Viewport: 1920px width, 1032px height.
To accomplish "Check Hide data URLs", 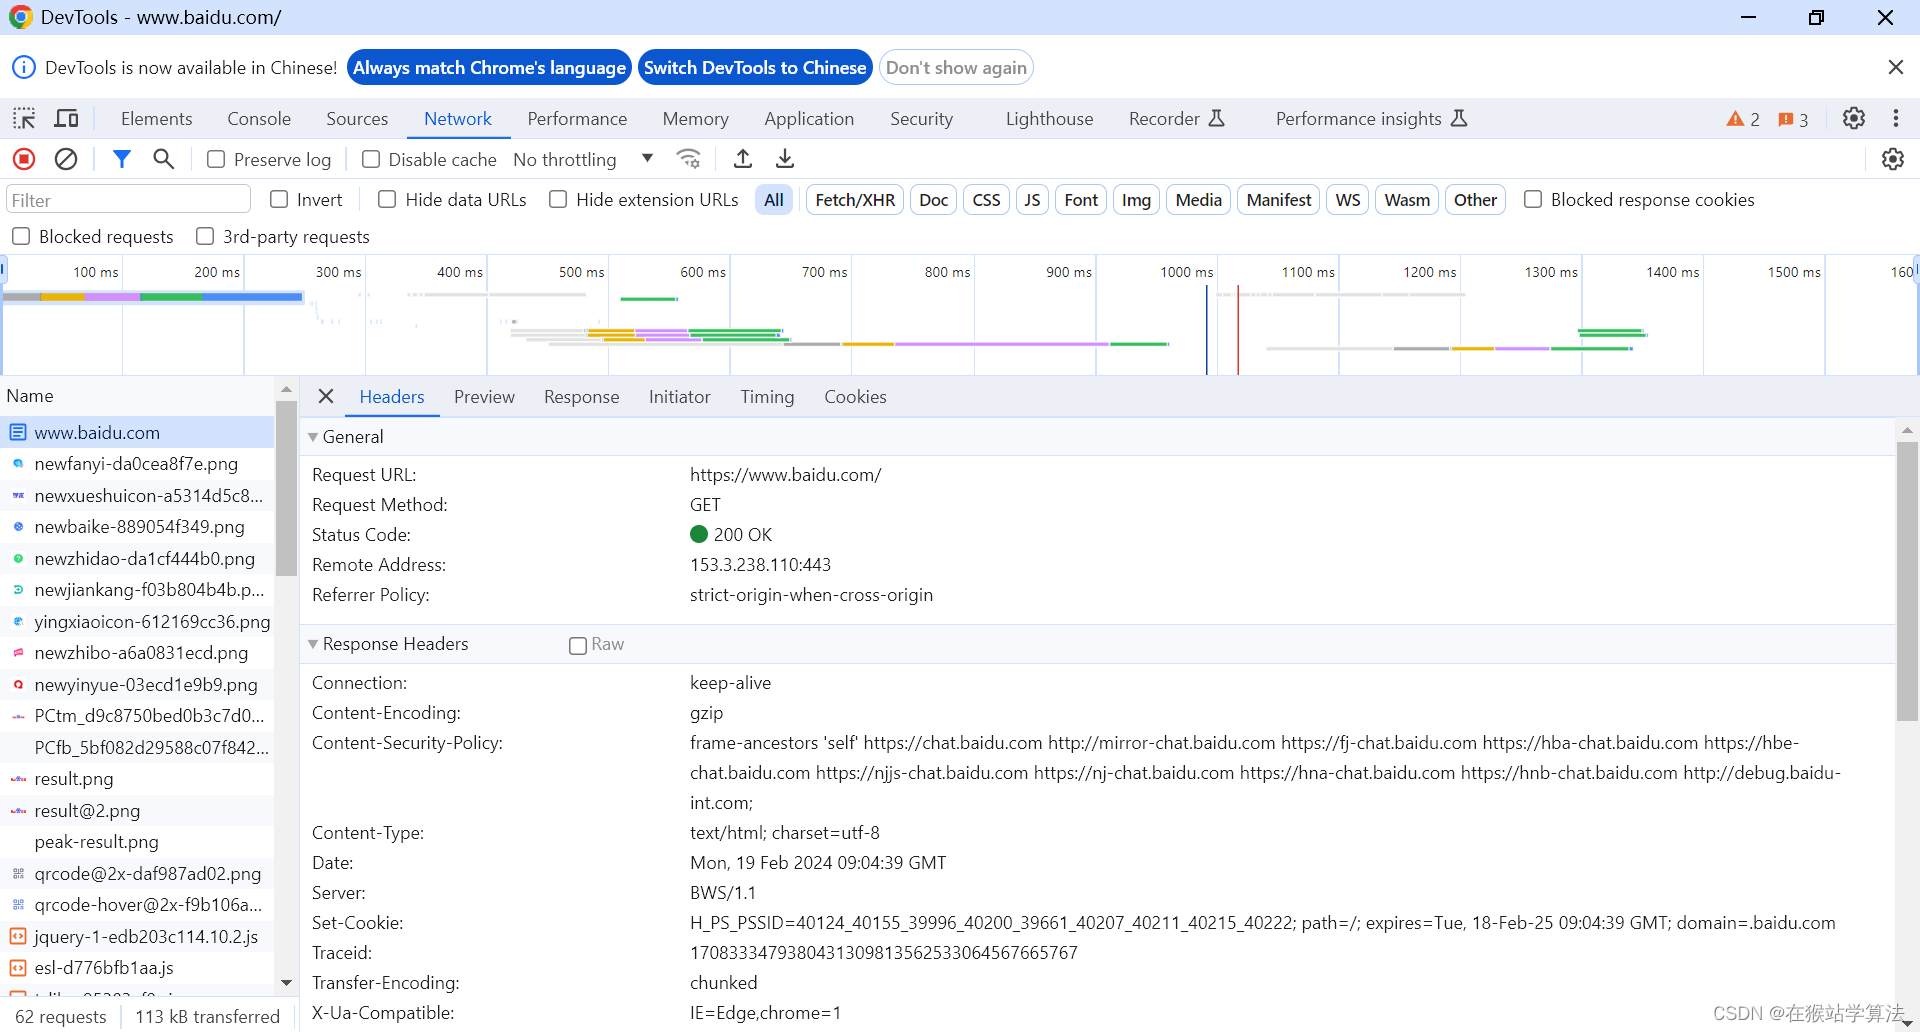I will [387, 199].
